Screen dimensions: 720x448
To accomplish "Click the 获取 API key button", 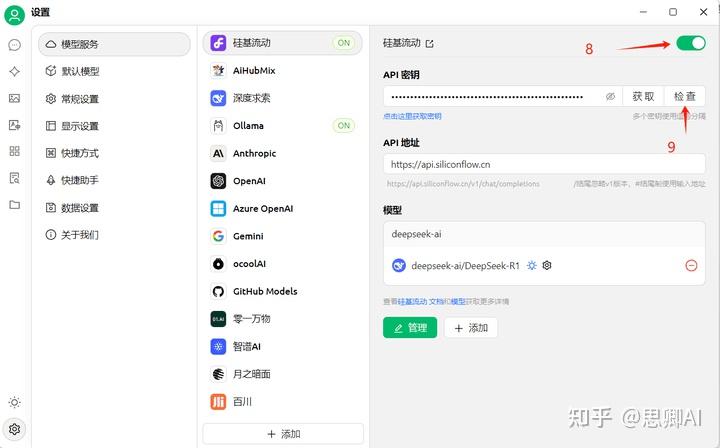I will tap(643, 96).
